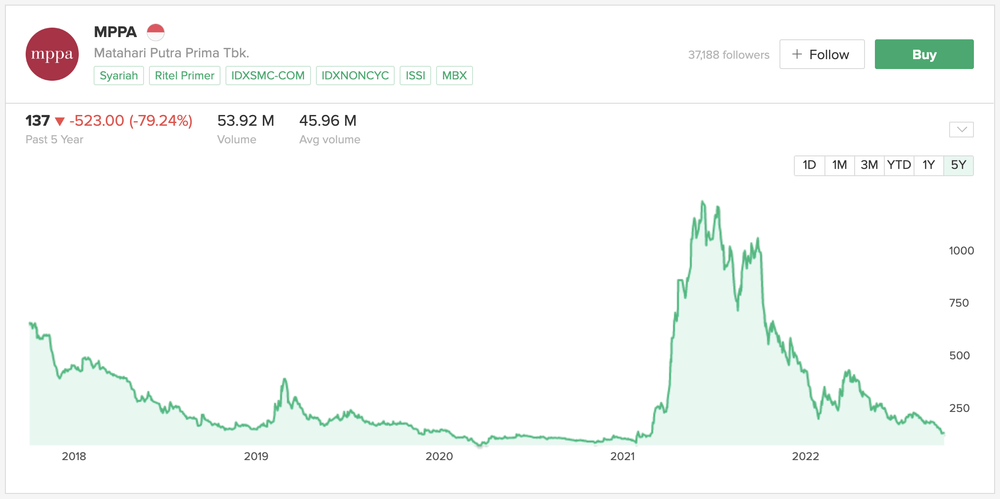The width and height of the screenshot is (1000, 499).
Task: Open the Syariah tag
Action: click(x=119, y=75)
